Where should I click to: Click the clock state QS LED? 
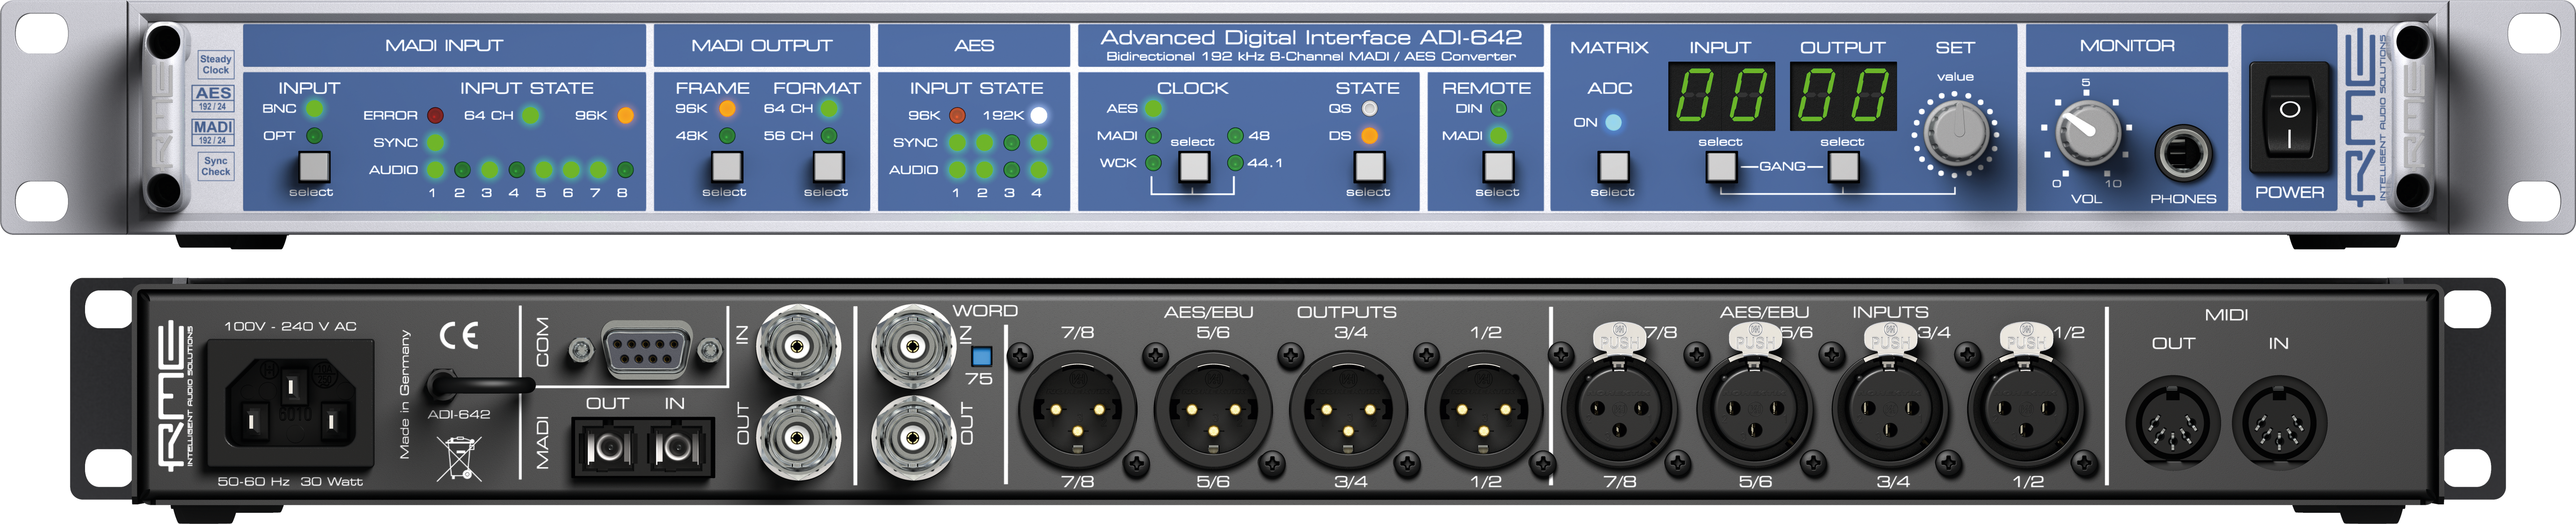tap(1369, 108)
